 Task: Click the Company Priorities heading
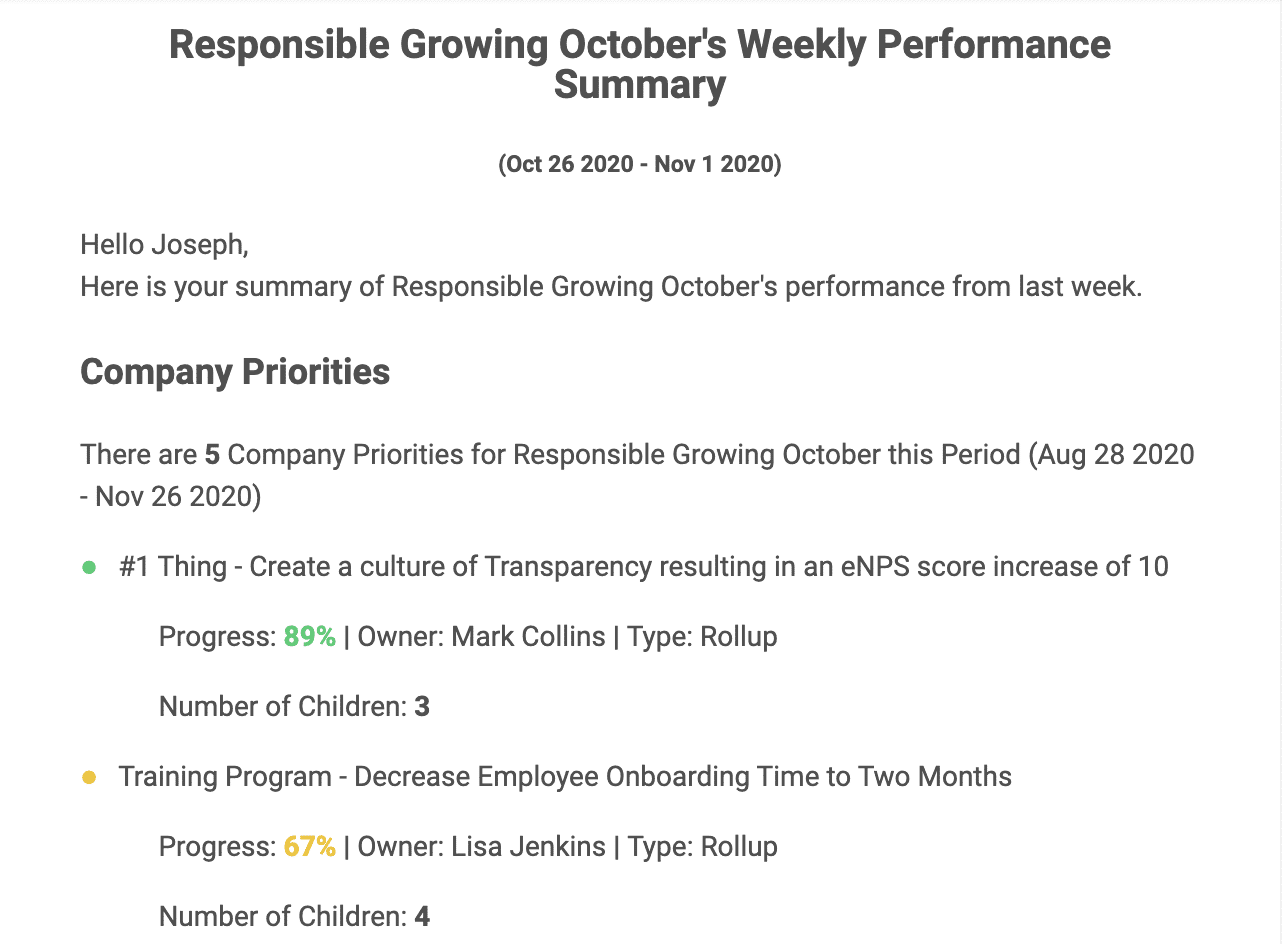(235, 372)
